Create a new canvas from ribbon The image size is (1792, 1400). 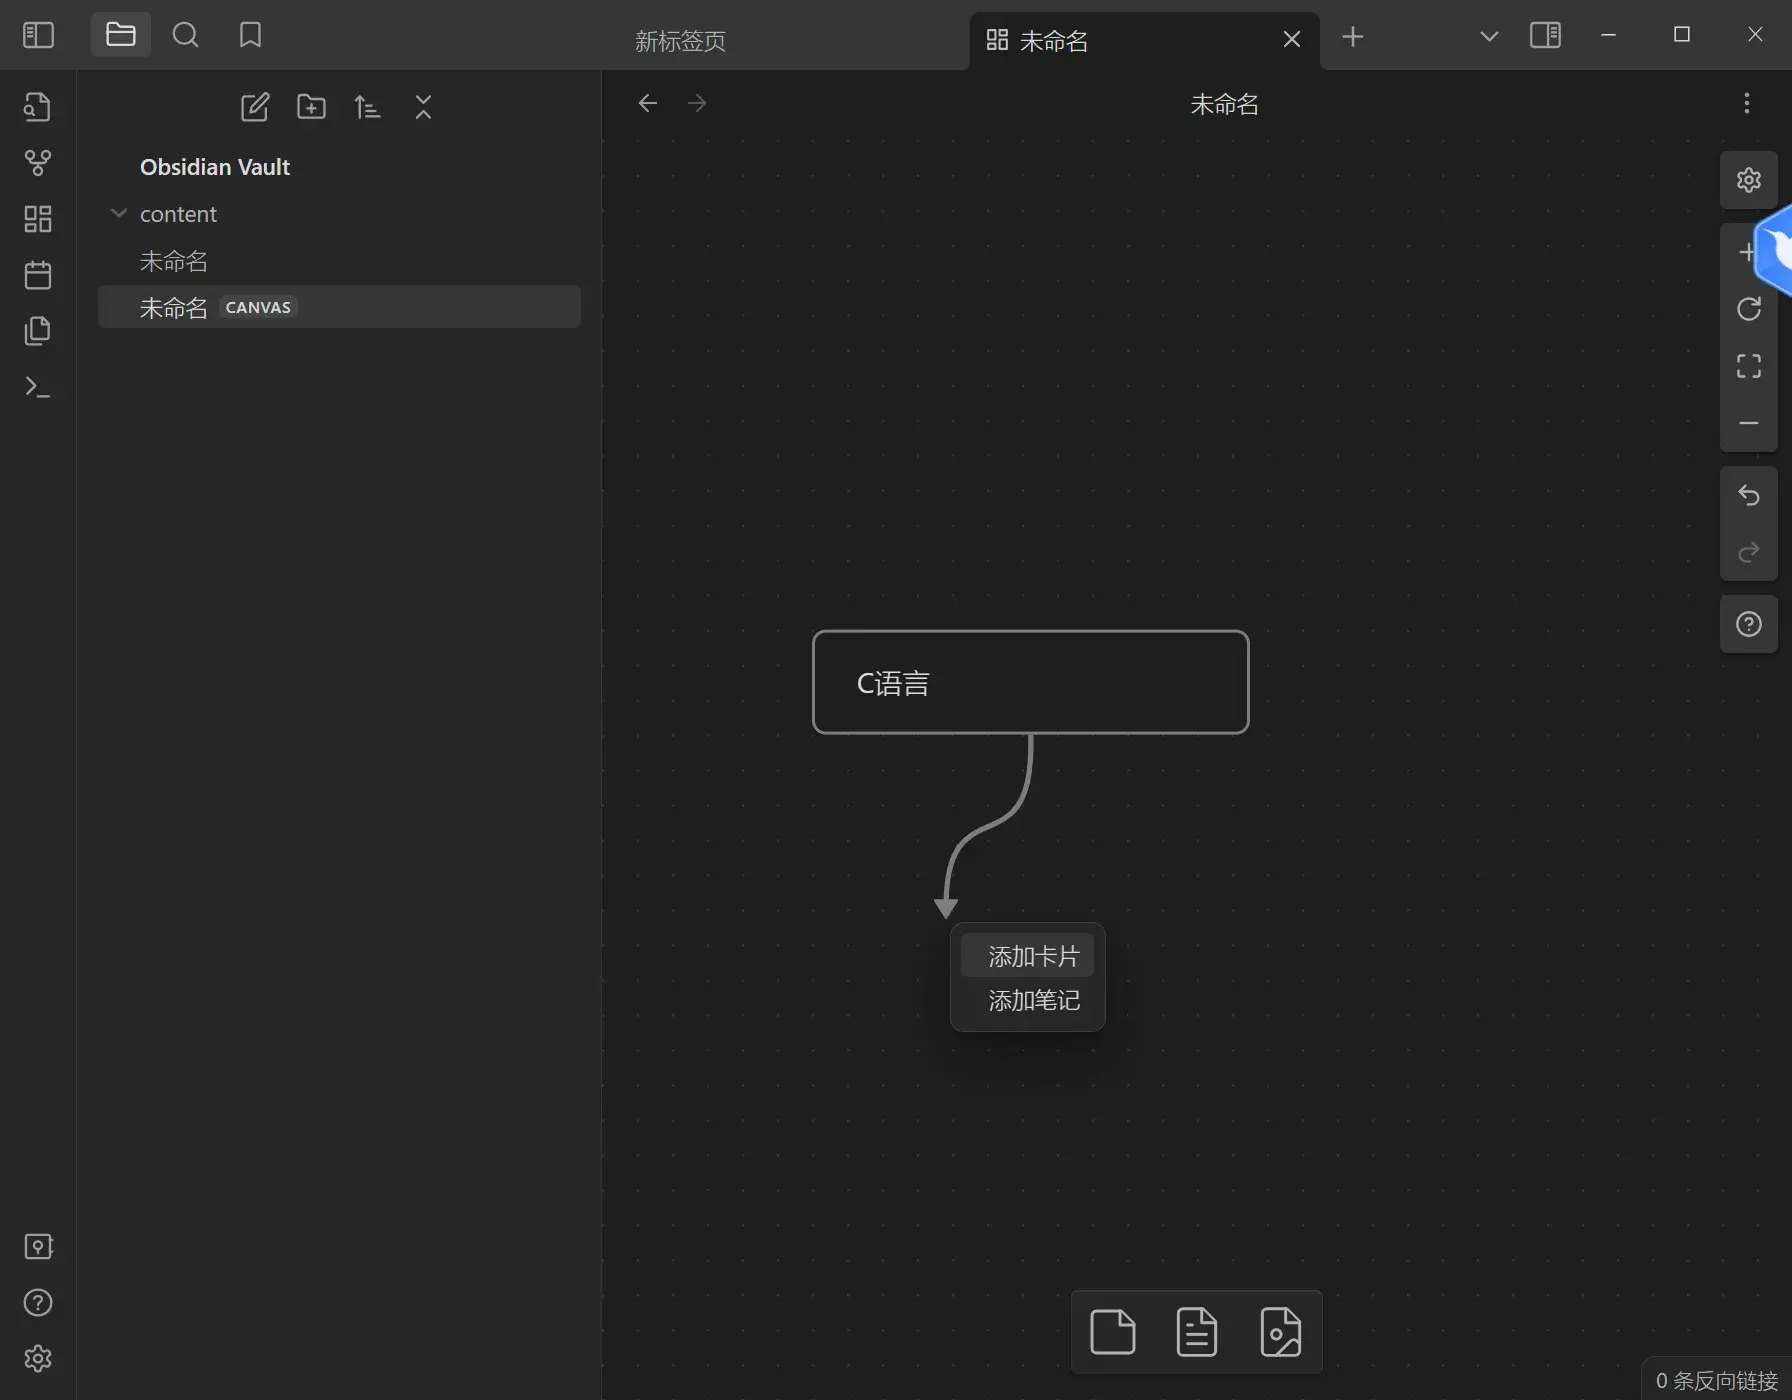click(x=38, y=218)
